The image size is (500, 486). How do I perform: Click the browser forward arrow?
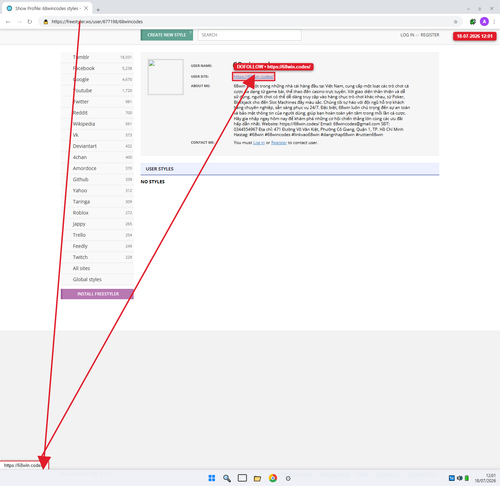pyautogui.click(x=19, y=22)
